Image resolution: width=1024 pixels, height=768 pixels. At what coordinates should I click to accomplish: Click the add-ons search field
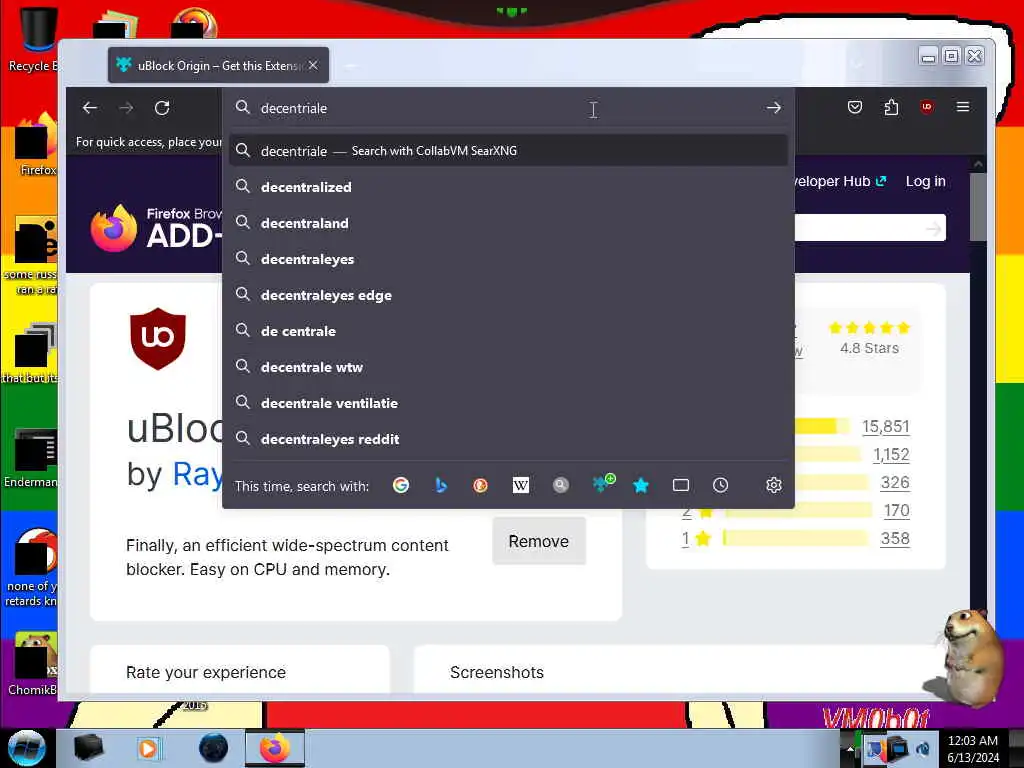pyautogui.click(x=870, y=228)
